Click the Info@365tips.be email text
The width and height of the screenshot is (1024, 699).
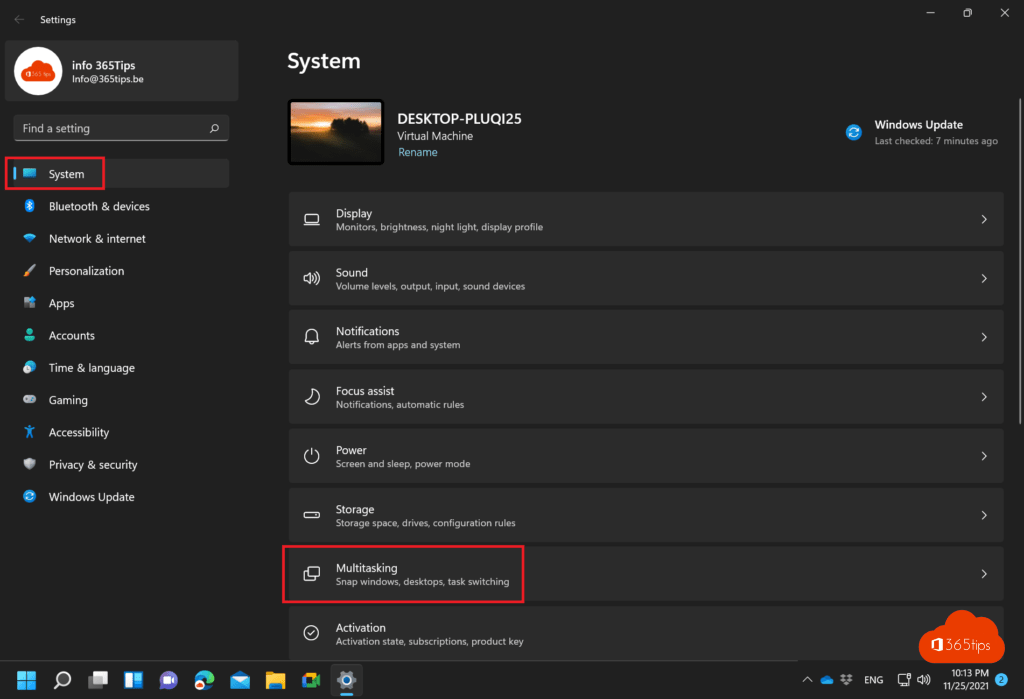(108, 79)
